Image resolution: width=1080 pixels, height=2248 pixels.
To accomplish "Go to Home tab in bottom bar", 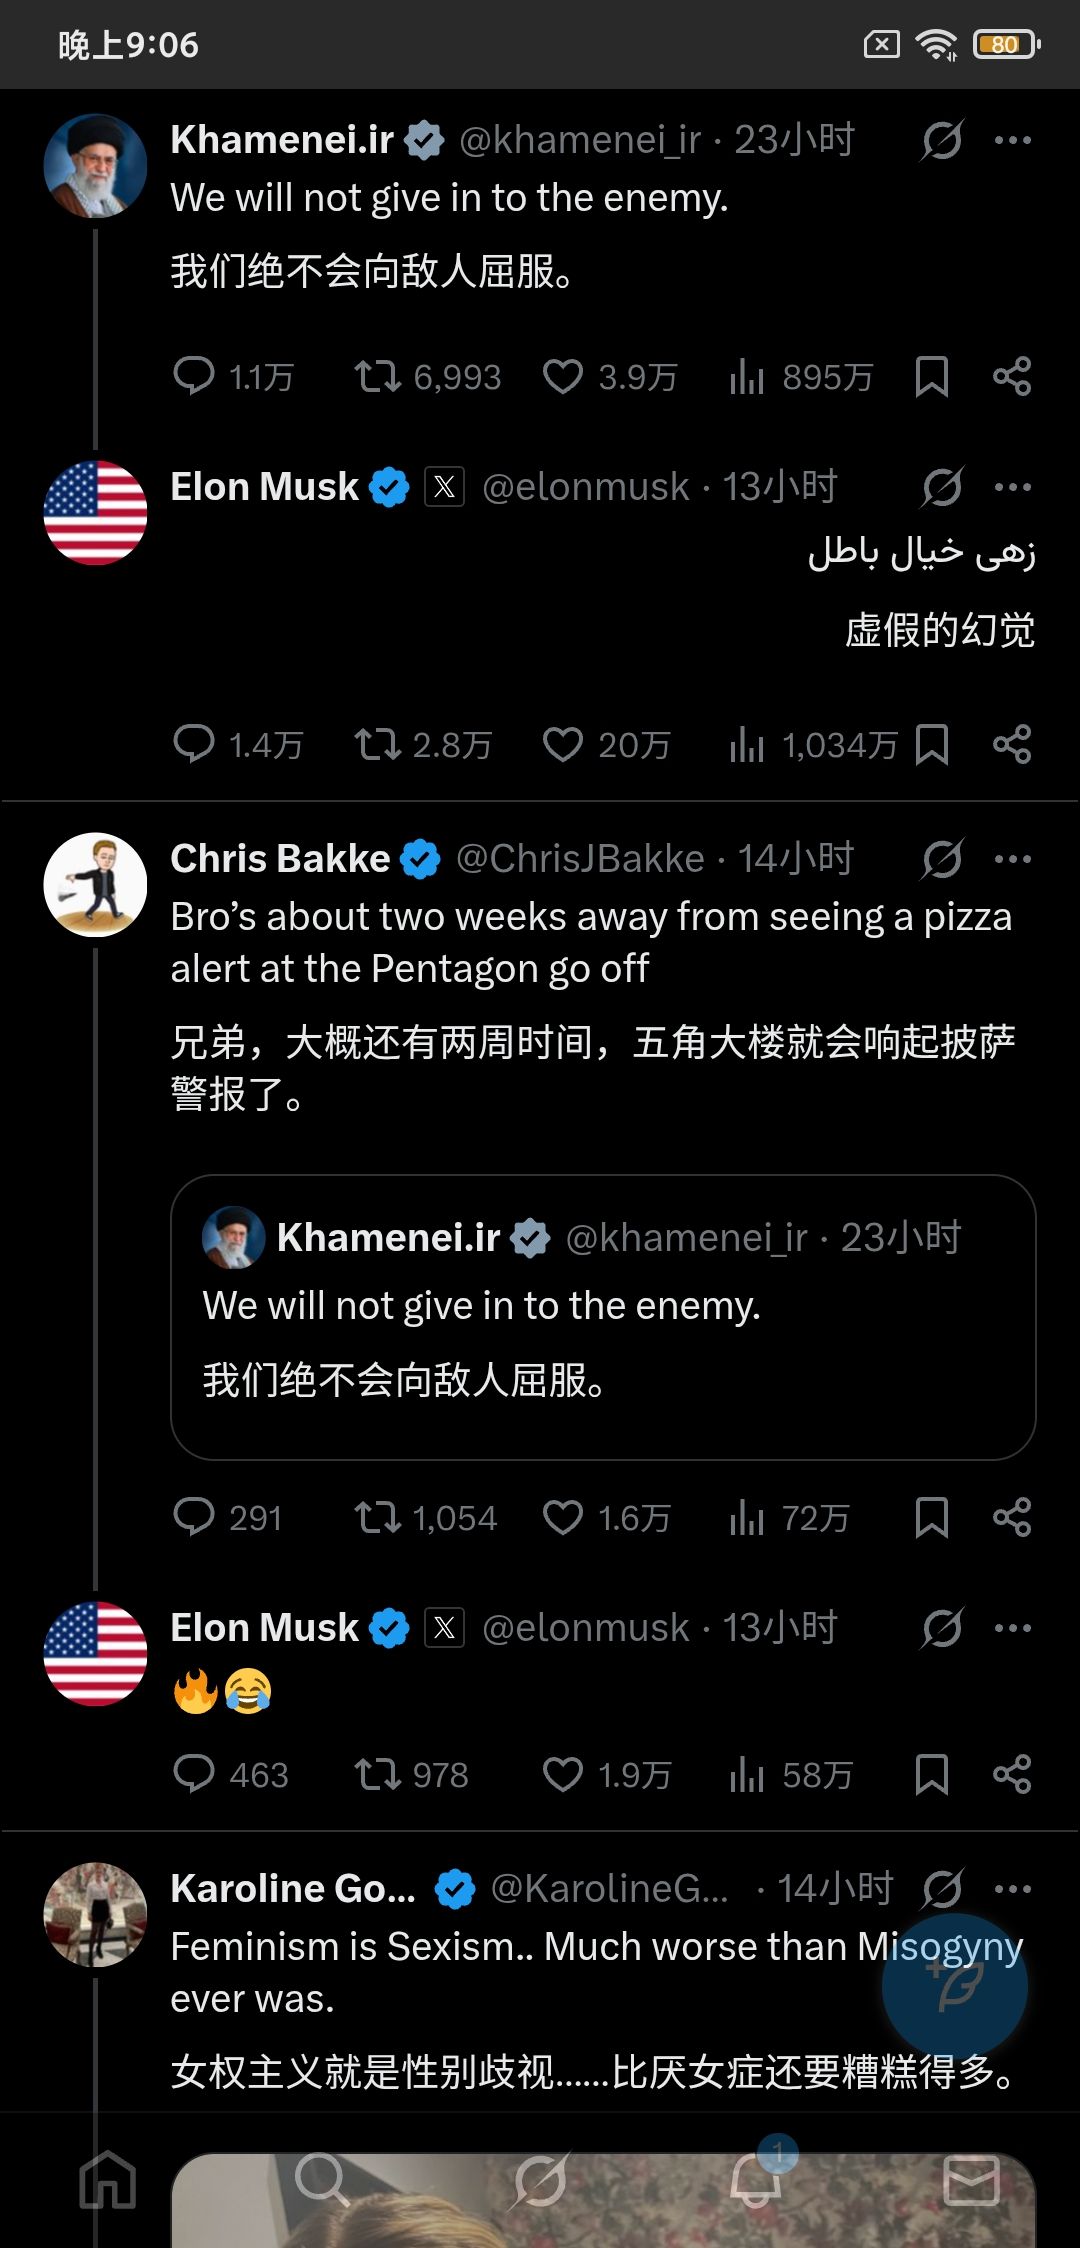I will [x=108, y=2180].
